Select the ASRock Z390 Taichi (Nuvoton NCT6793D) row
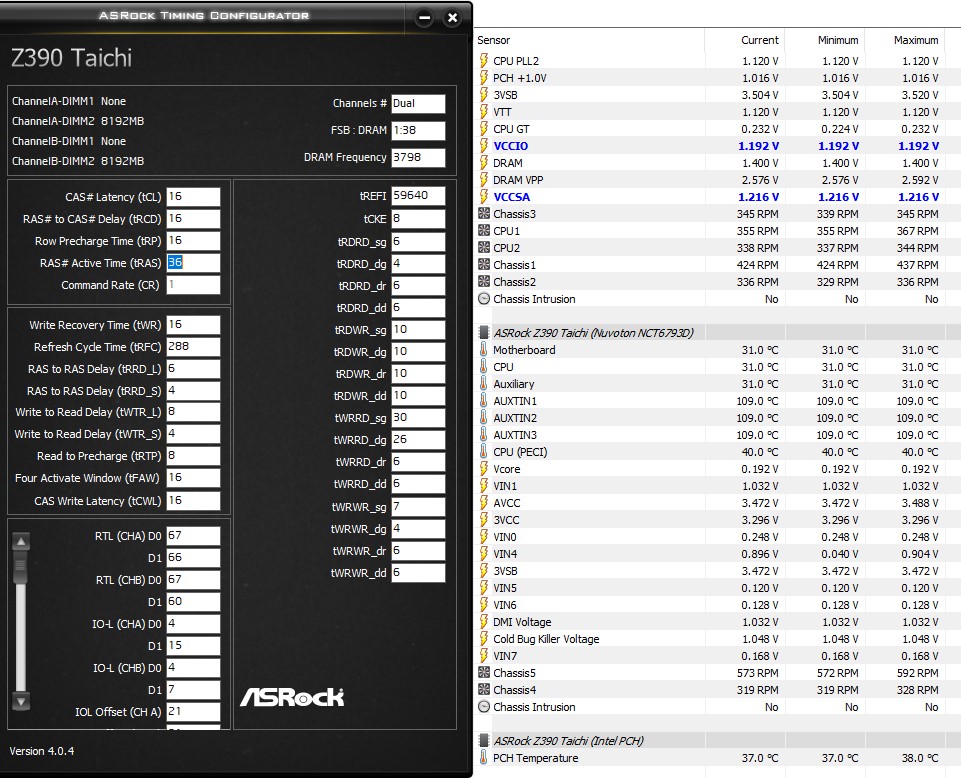 point(718,333)
